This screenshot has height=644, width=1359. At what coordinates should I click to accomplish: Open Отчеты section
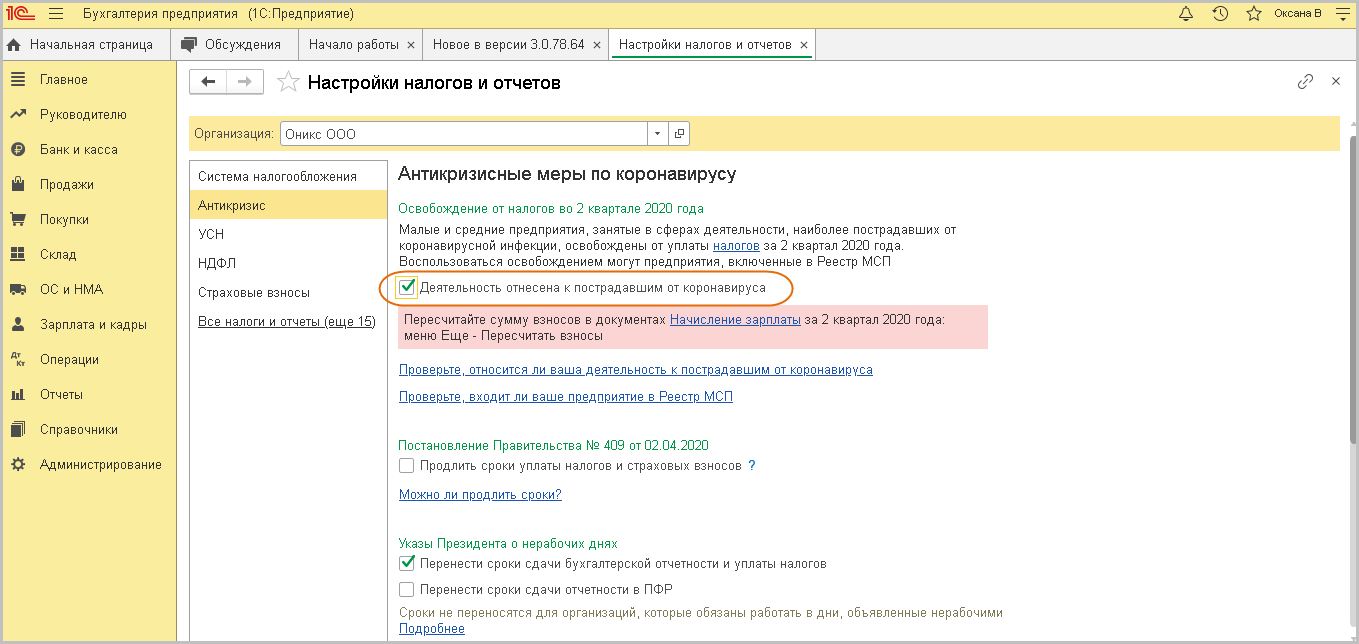(88, 395)
